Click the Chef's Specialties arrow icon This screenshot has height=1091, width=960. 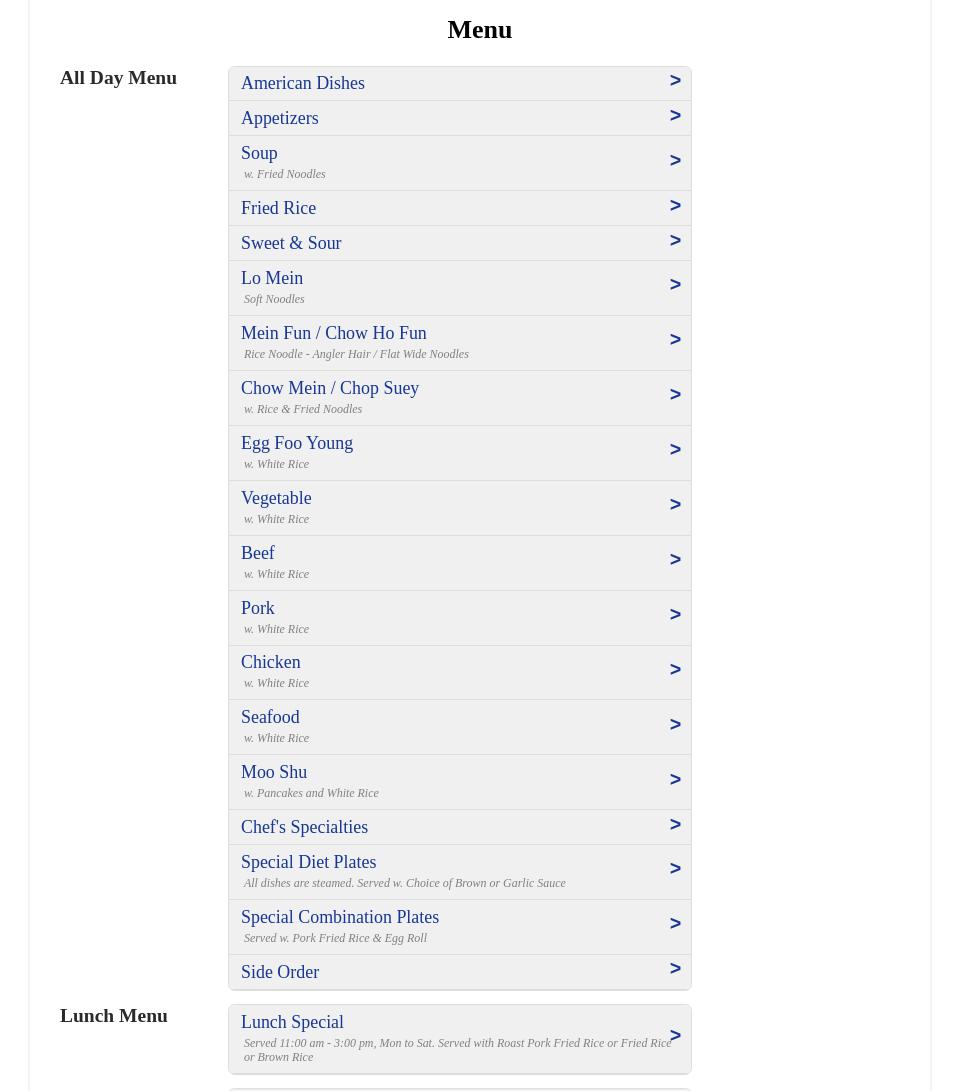click(x=675, y=825)
